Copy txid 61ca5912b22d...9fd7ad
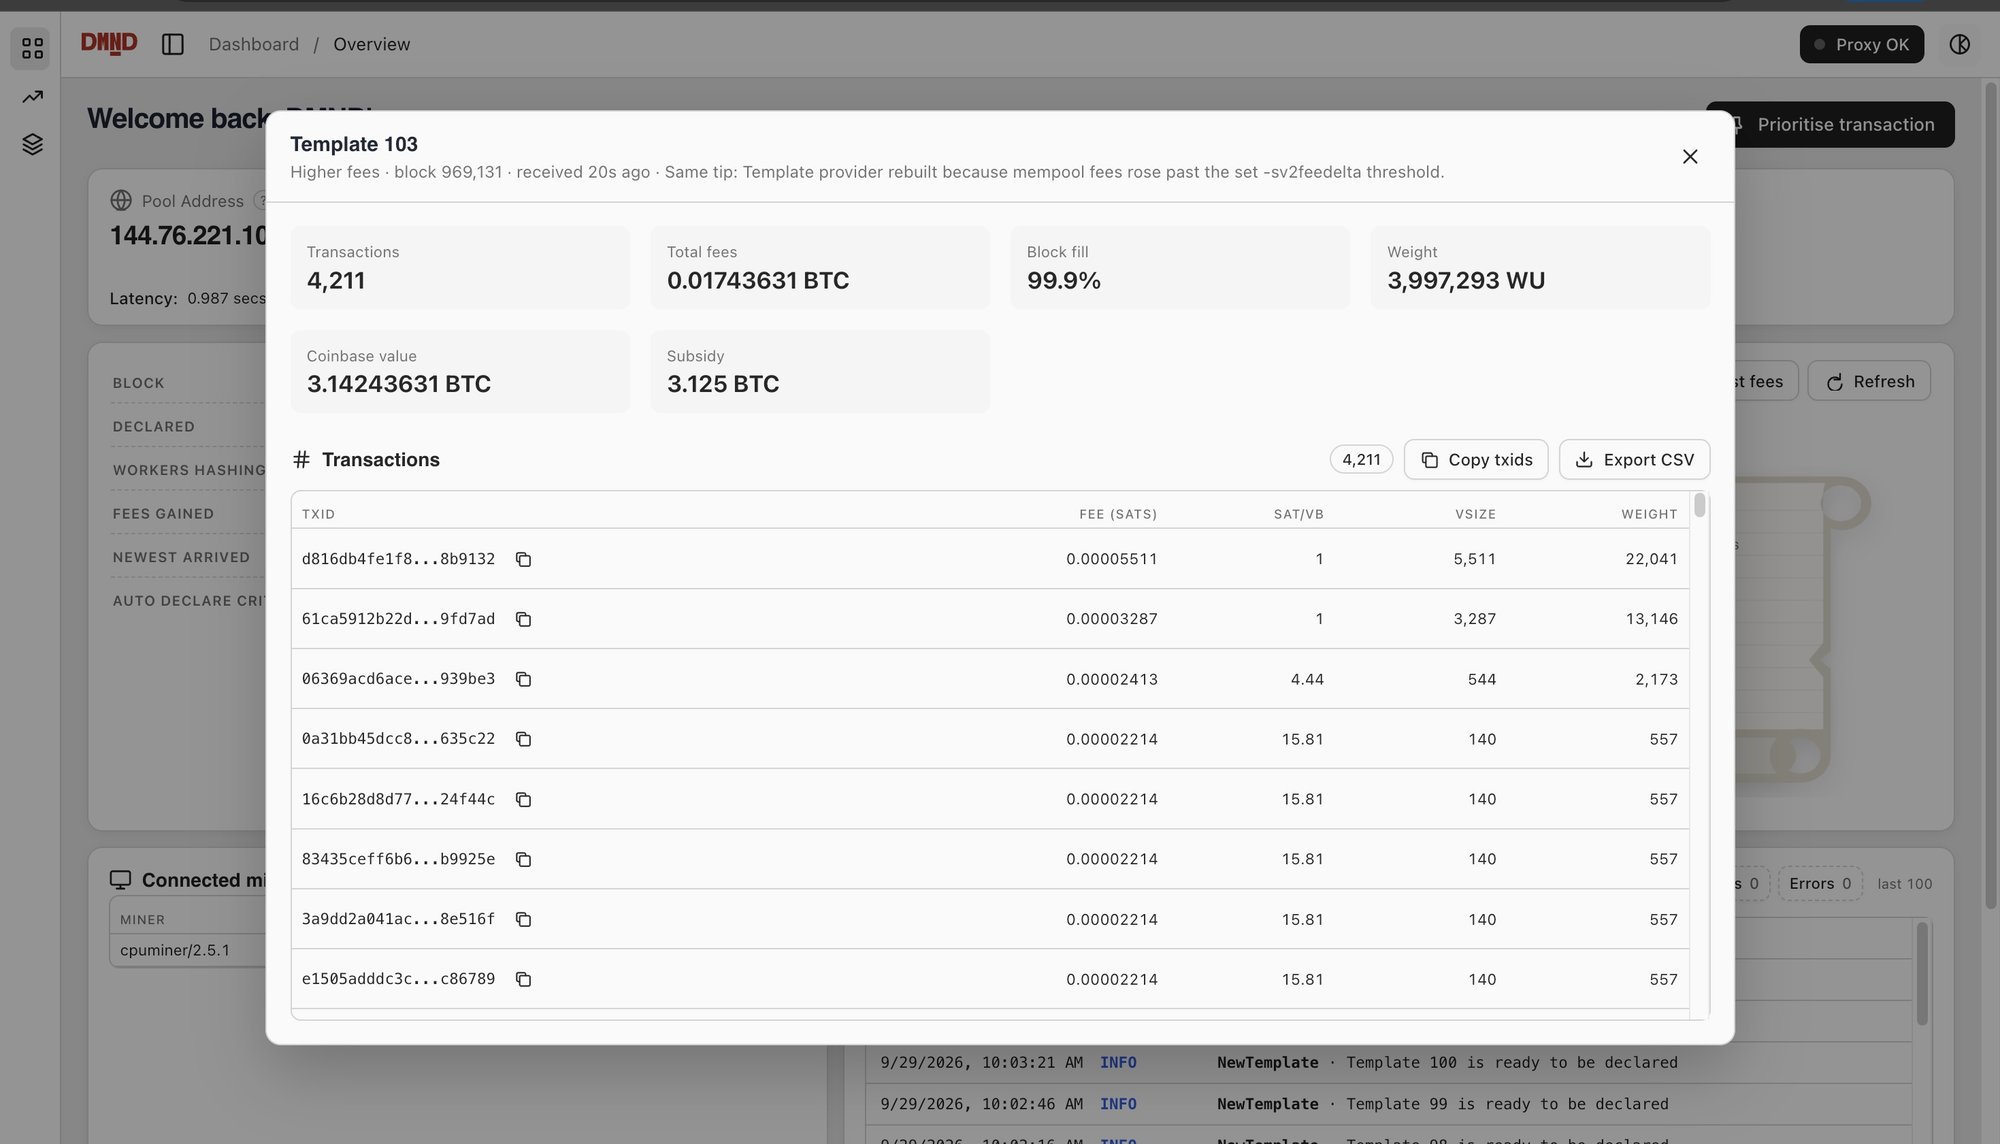 523,619
